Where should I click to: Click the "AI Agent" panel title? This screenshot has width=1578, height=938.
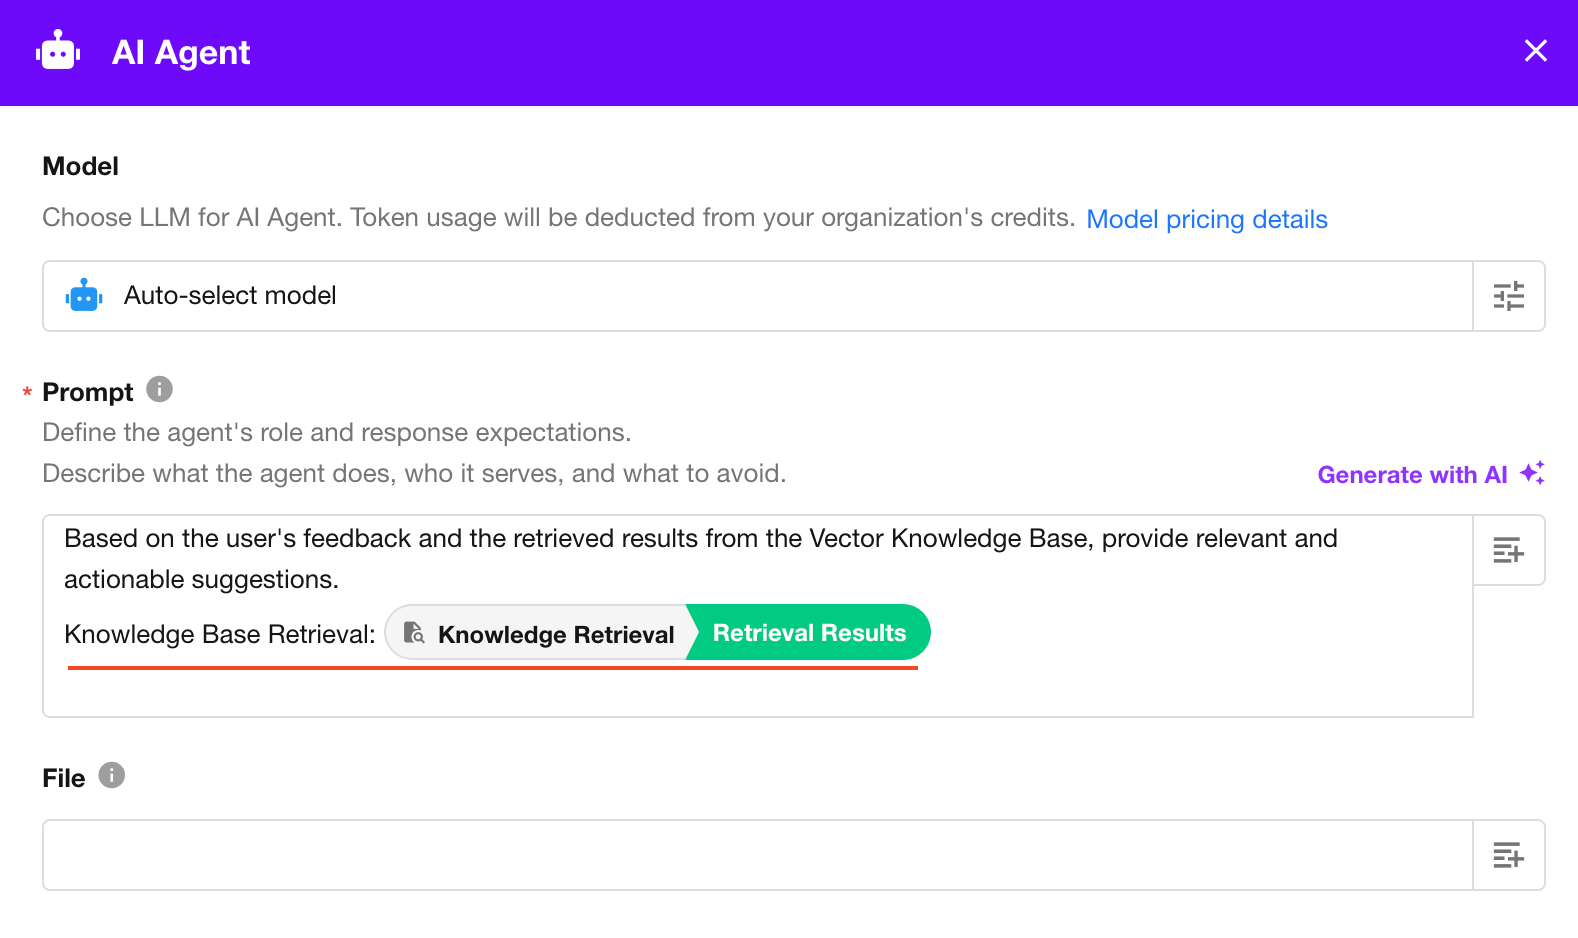pos(181,52)
